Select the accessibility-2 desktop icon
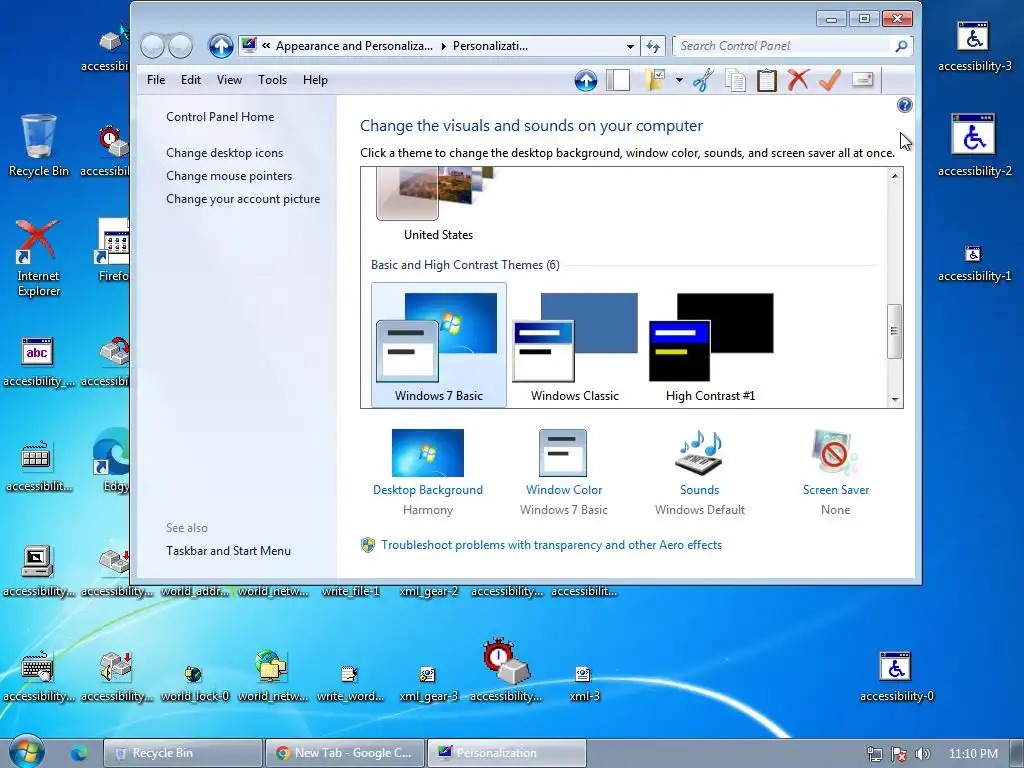Image resolution: width=1024 pixels, height=768 pixels. click(x=974, y=146)
